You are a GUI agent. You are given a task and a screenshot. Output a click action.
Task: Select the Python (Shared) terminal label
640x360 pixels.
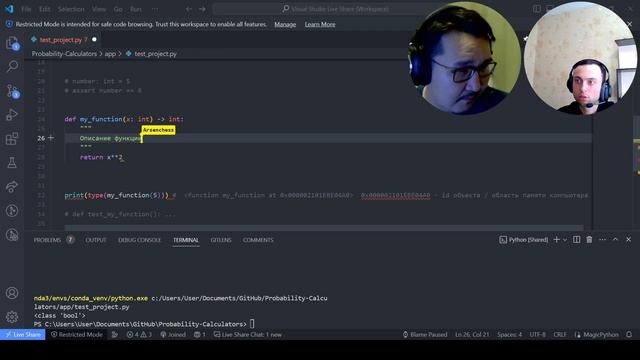coord(524,240)
